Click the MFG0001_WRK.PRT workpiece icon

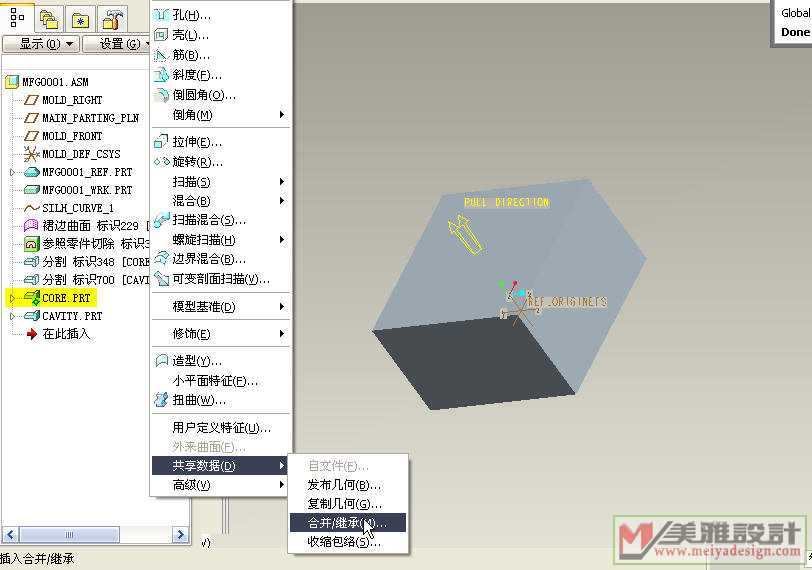point(32,190)
